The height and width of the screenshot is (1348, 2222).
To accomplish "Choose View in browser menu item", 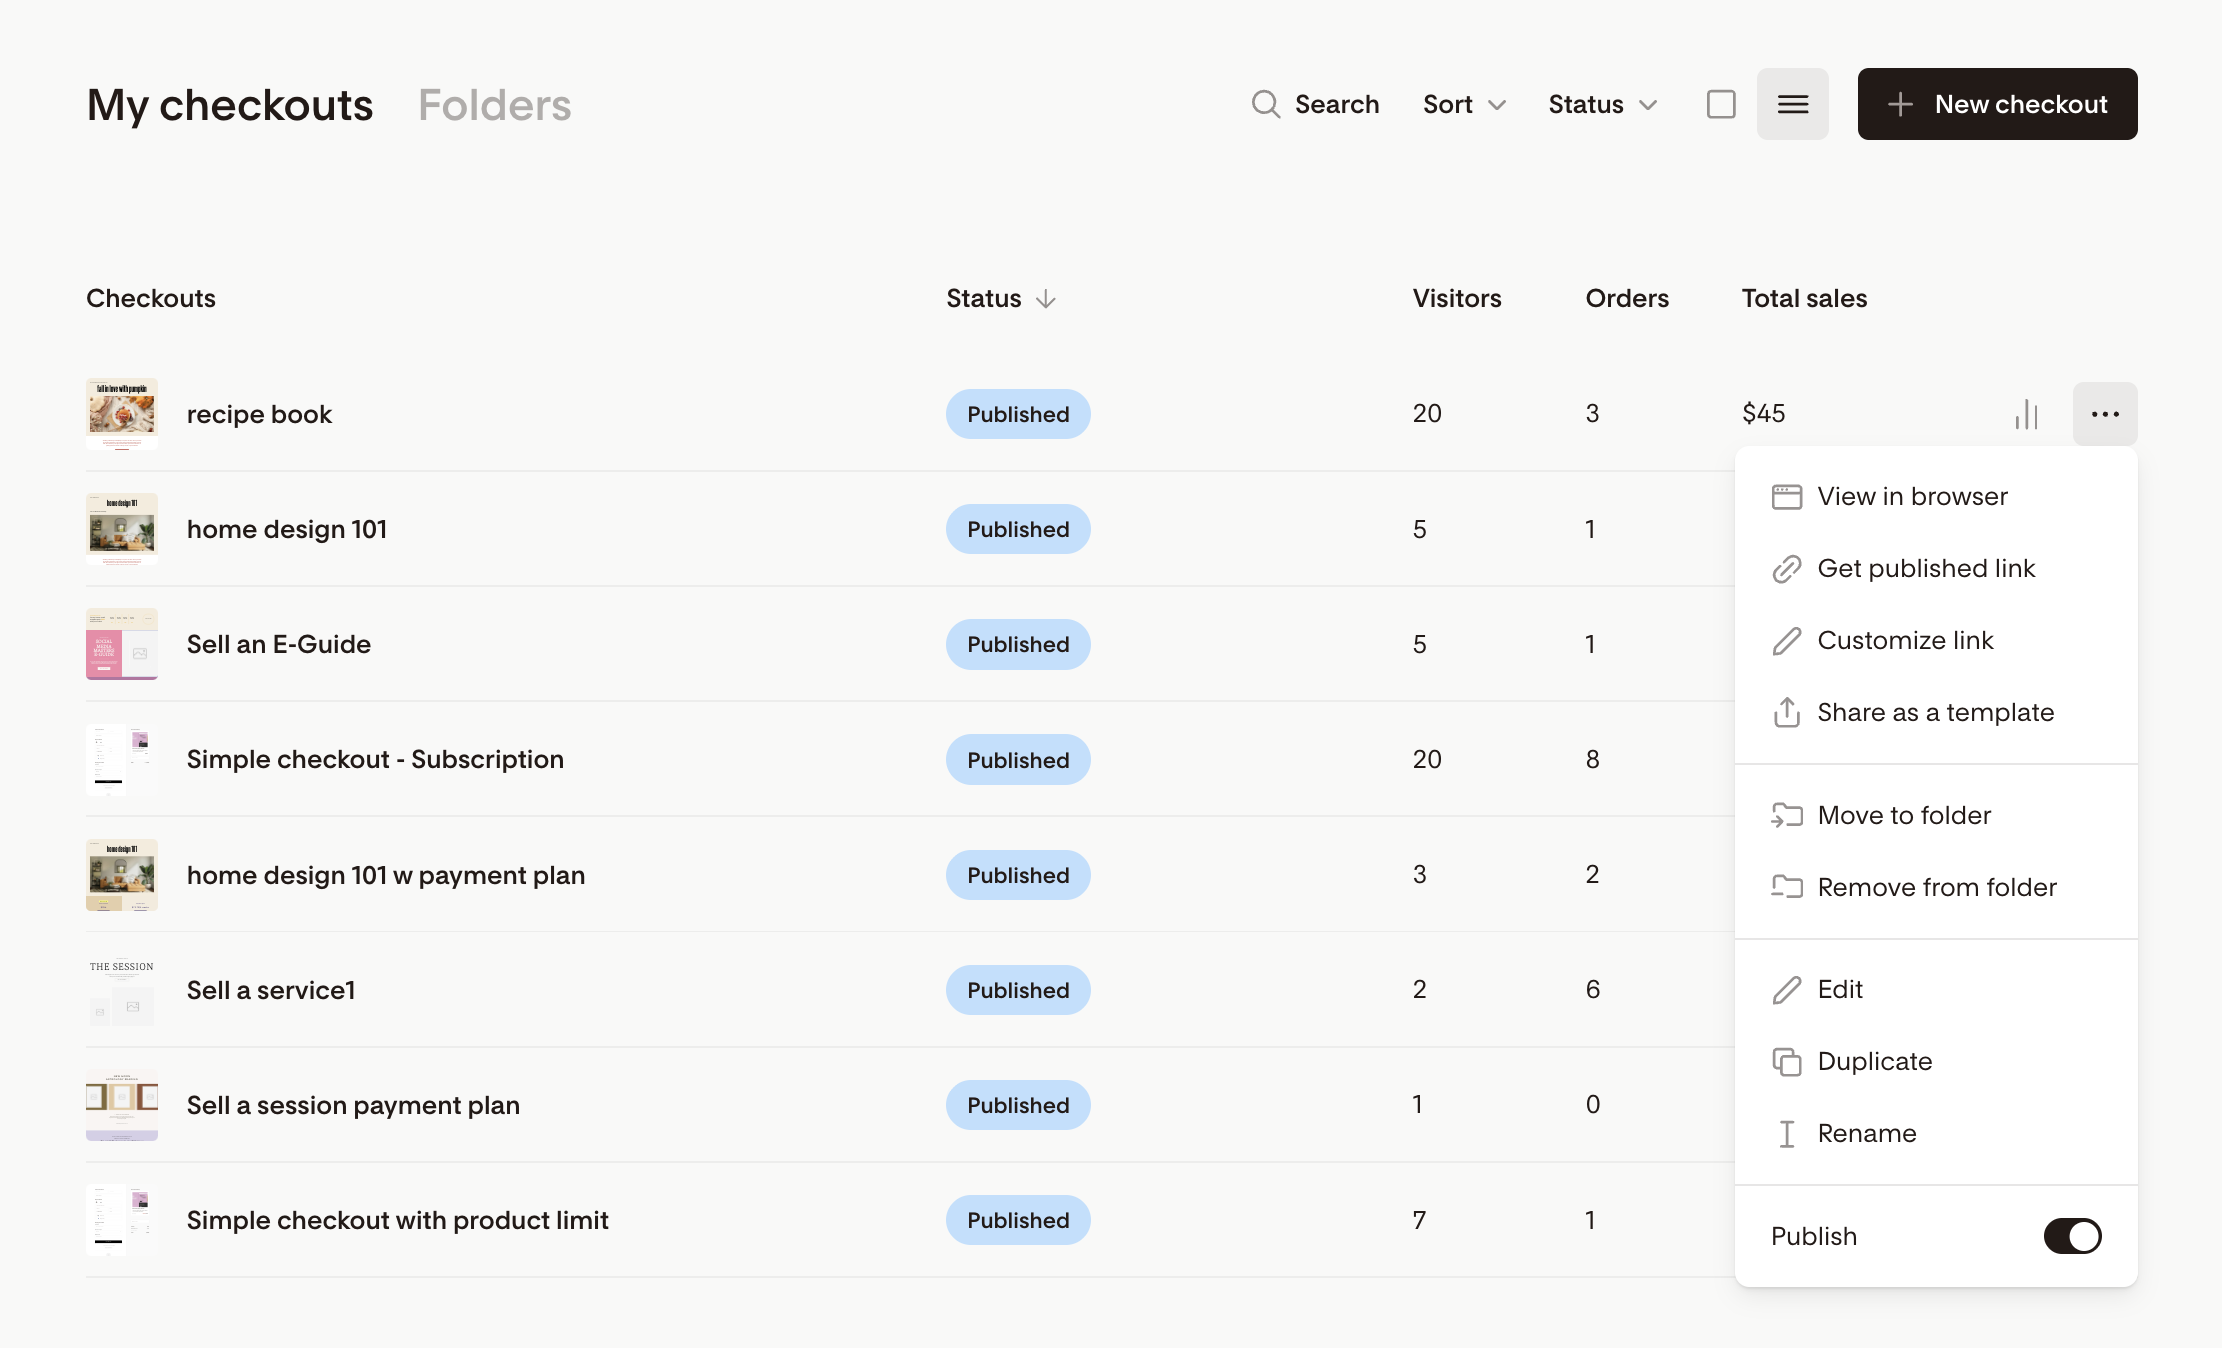I will click(1911, 497).
